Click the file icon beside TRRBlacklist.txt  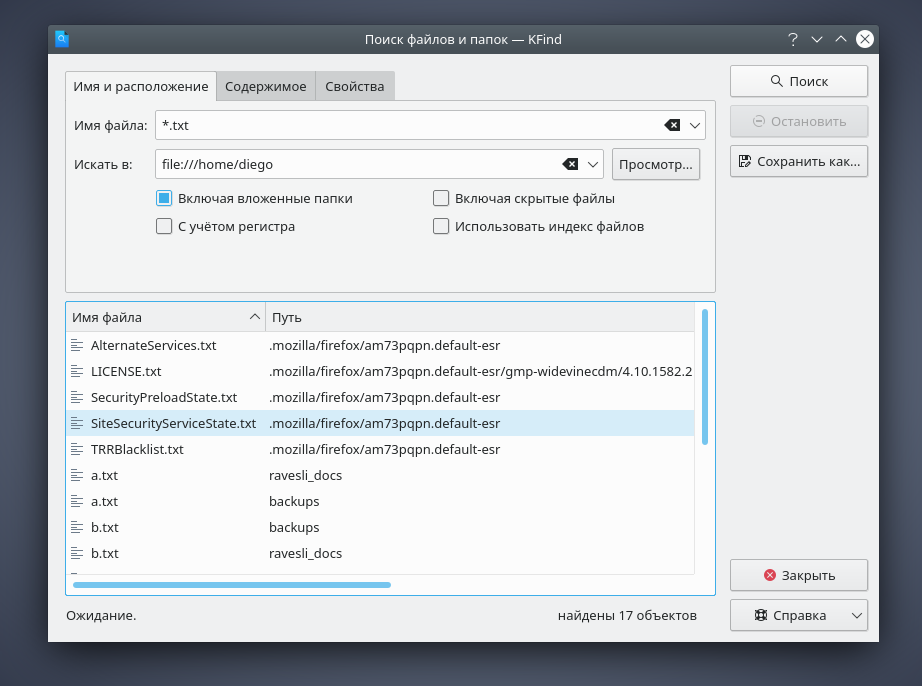tap(77, 449)
